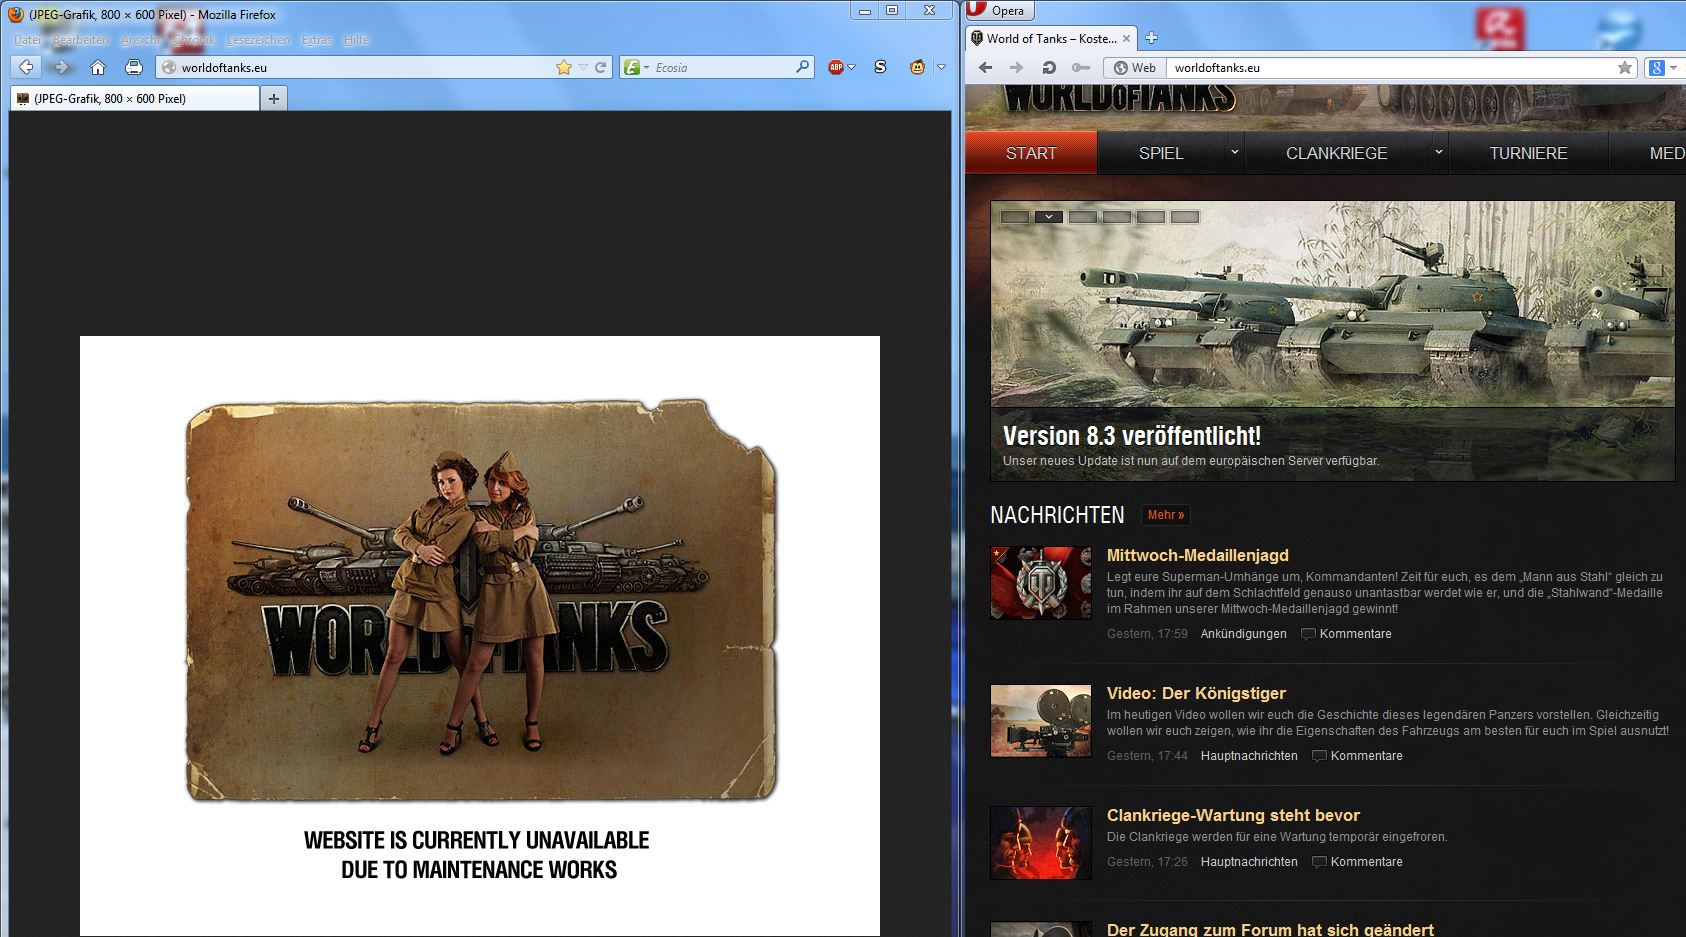Open the Chronik menu
1686x937 pixels.
tap(194, 40)
